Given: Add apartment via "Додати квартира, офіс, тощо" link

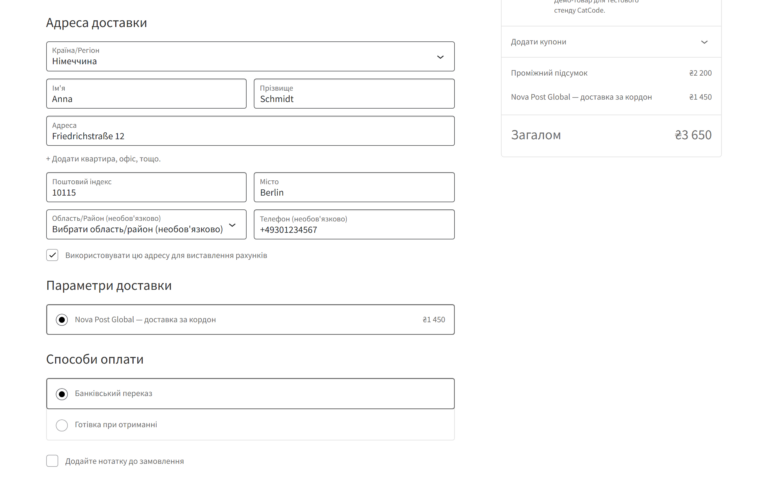Looking at the screenshot, I should (x=103, y=159).
